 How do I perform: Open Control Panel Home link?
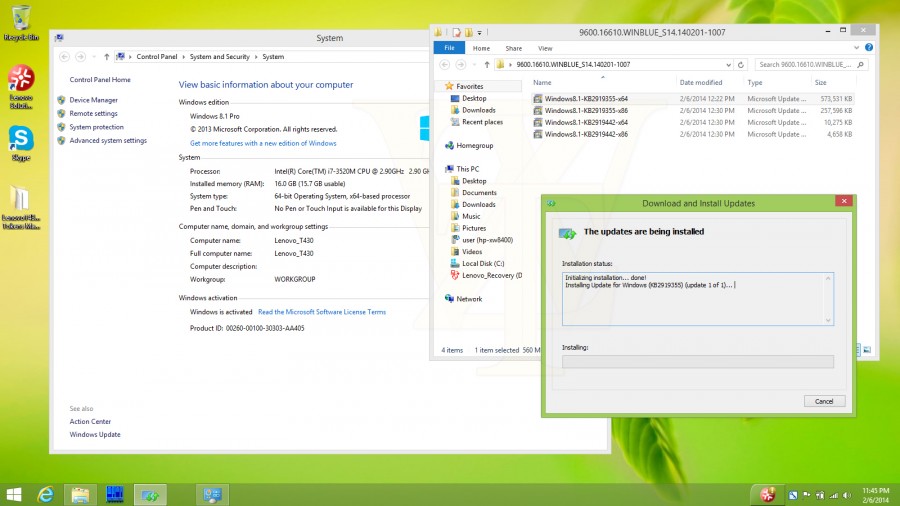coord(100,80)
